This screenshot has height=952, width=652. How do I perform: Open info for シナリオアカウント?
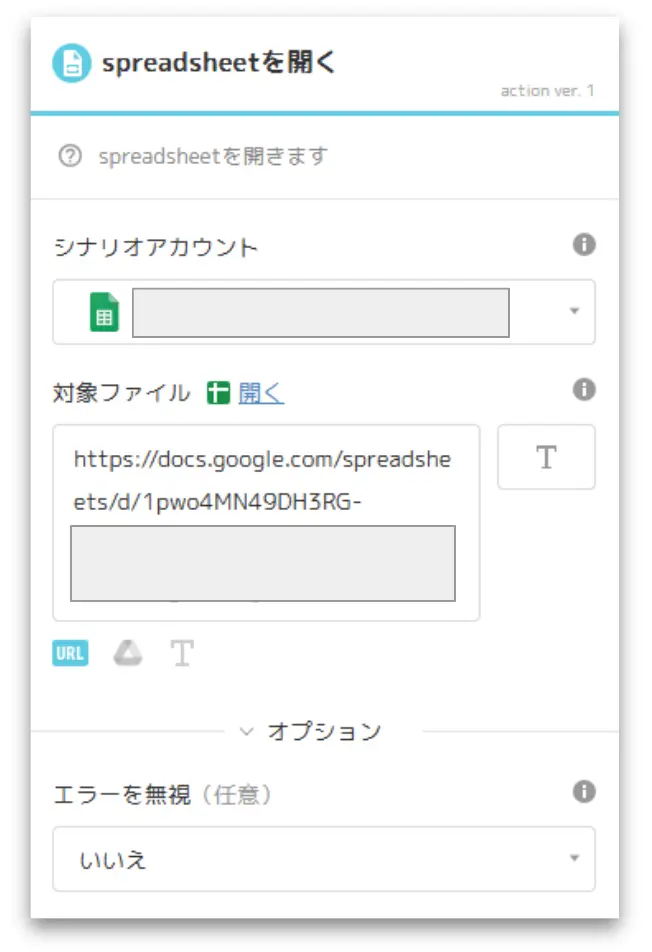coord(584,245)
